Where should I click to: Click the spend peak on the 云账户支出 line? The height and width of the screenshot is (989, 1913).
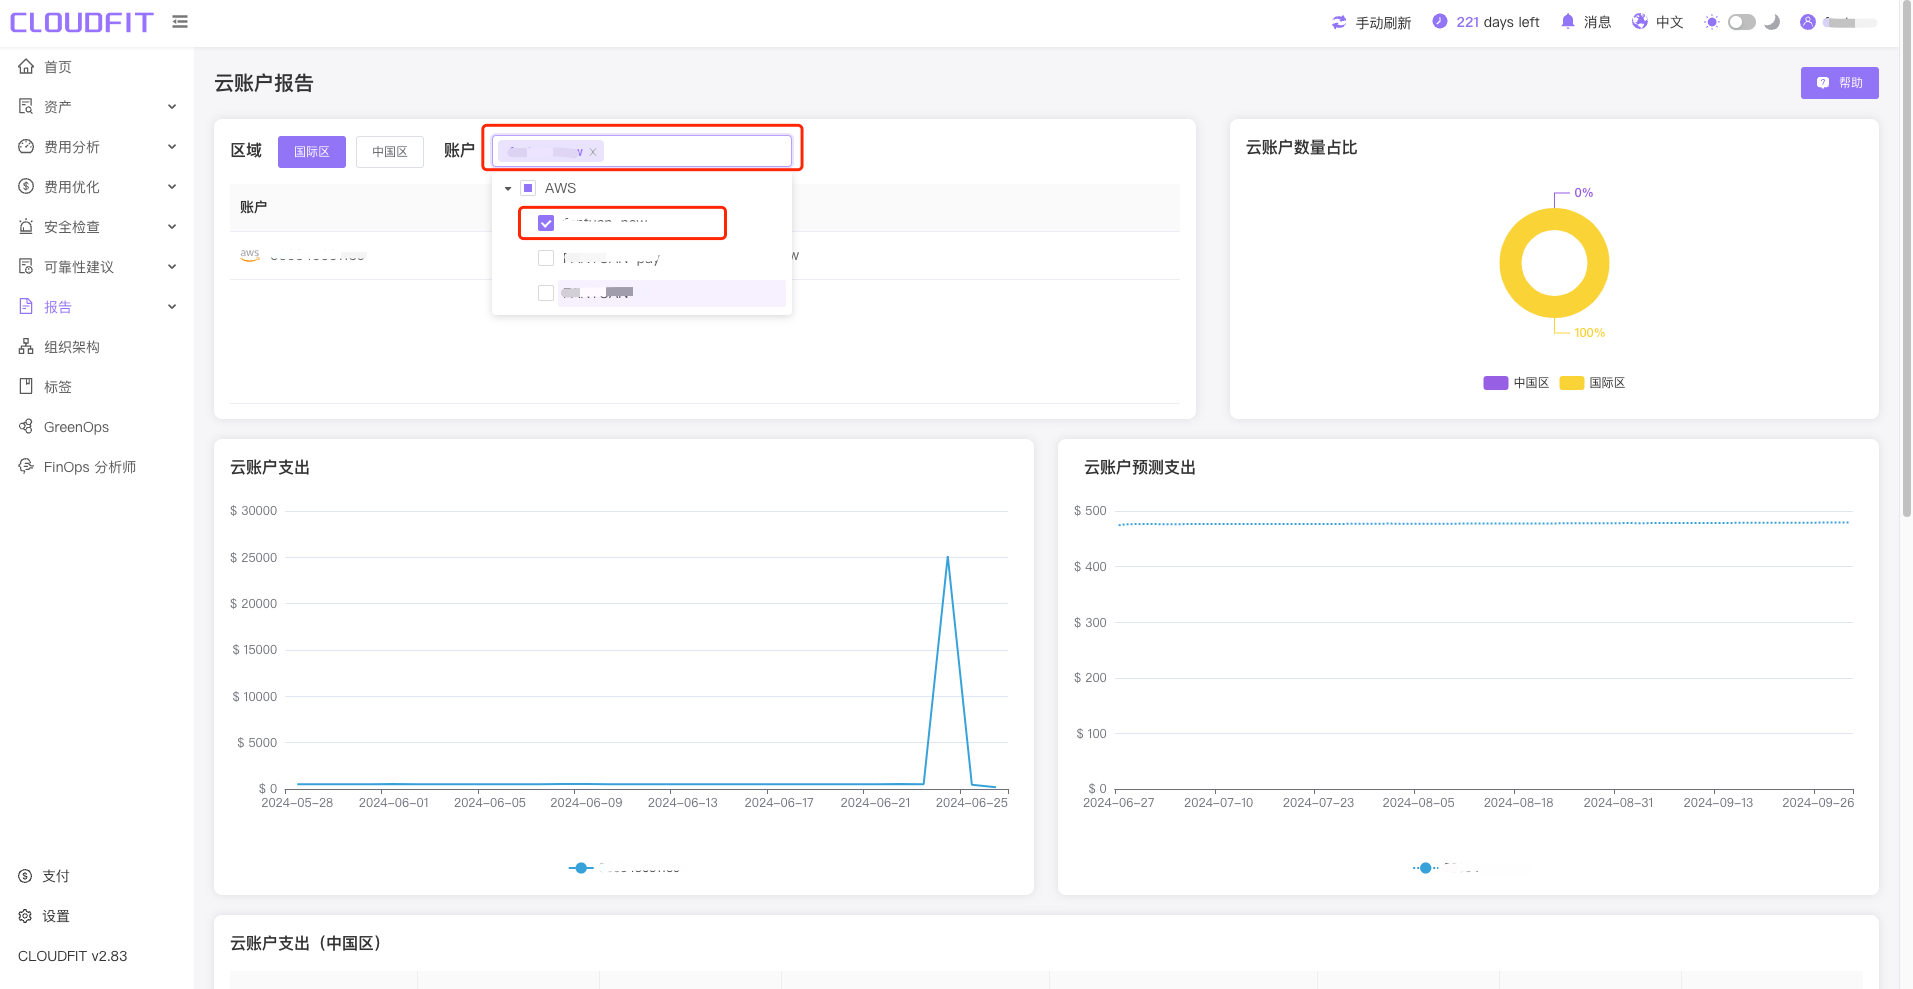(x=947, y=556)
